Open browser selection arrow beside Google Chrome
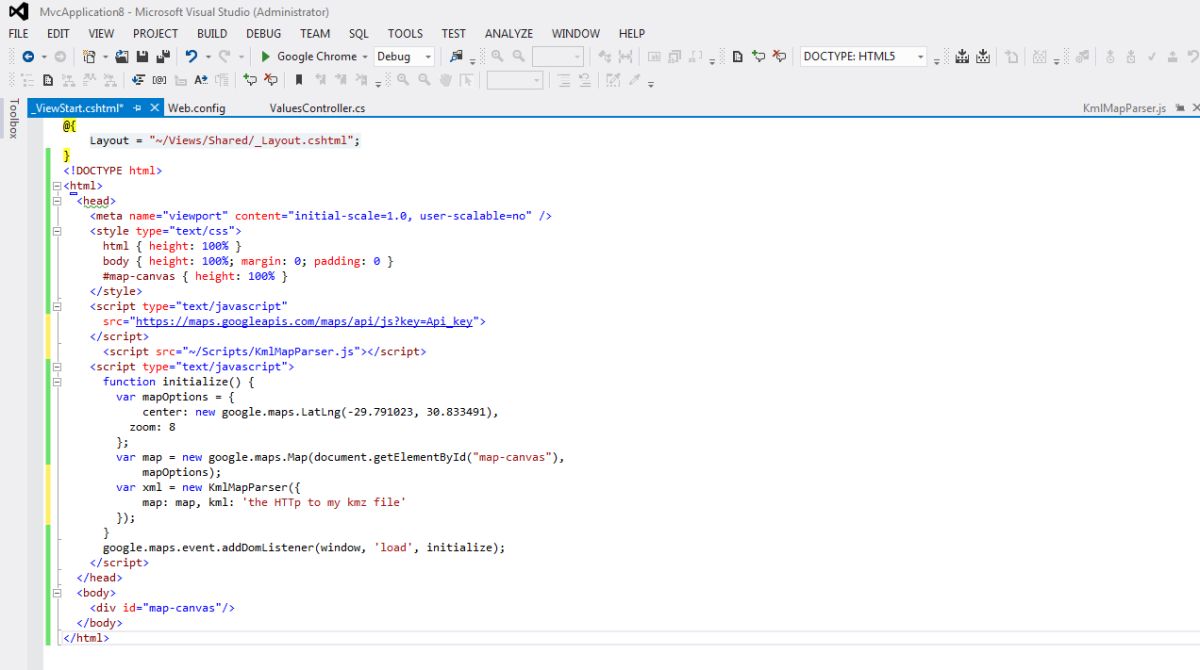The image size is (1200, 670). pos(365,57)
